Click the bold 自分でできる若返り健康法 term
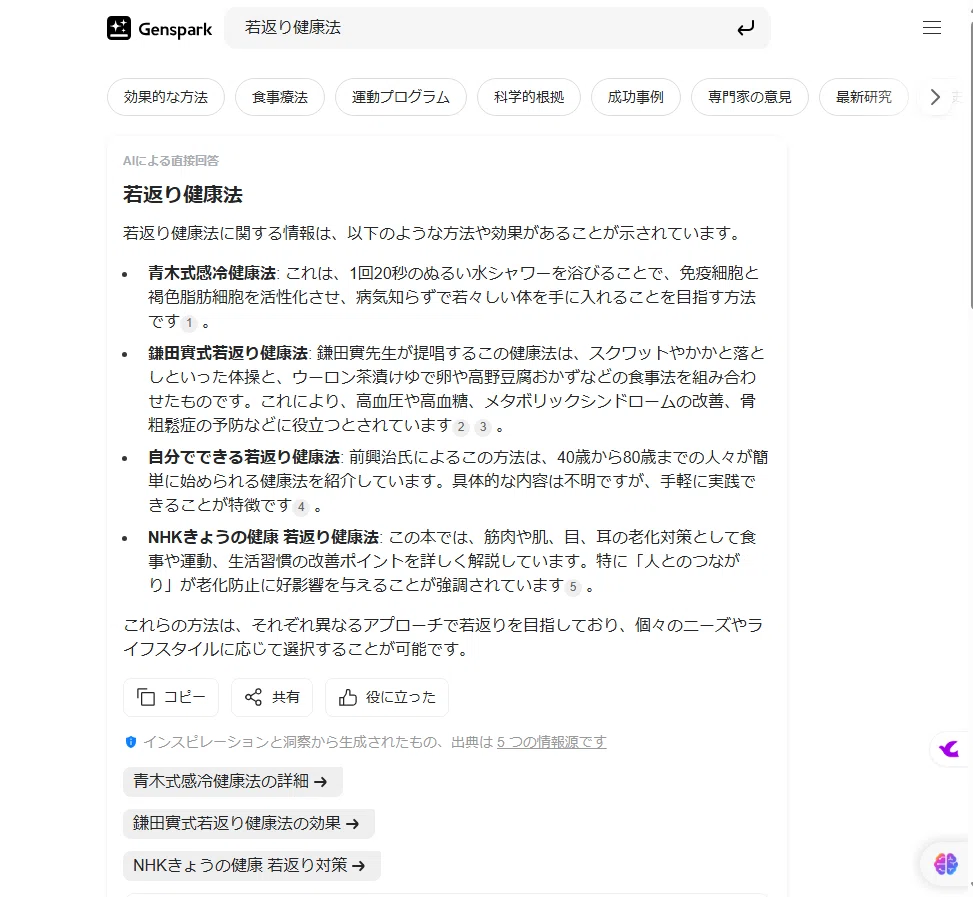Screen dimensions: 973x897 coord(243,457)
